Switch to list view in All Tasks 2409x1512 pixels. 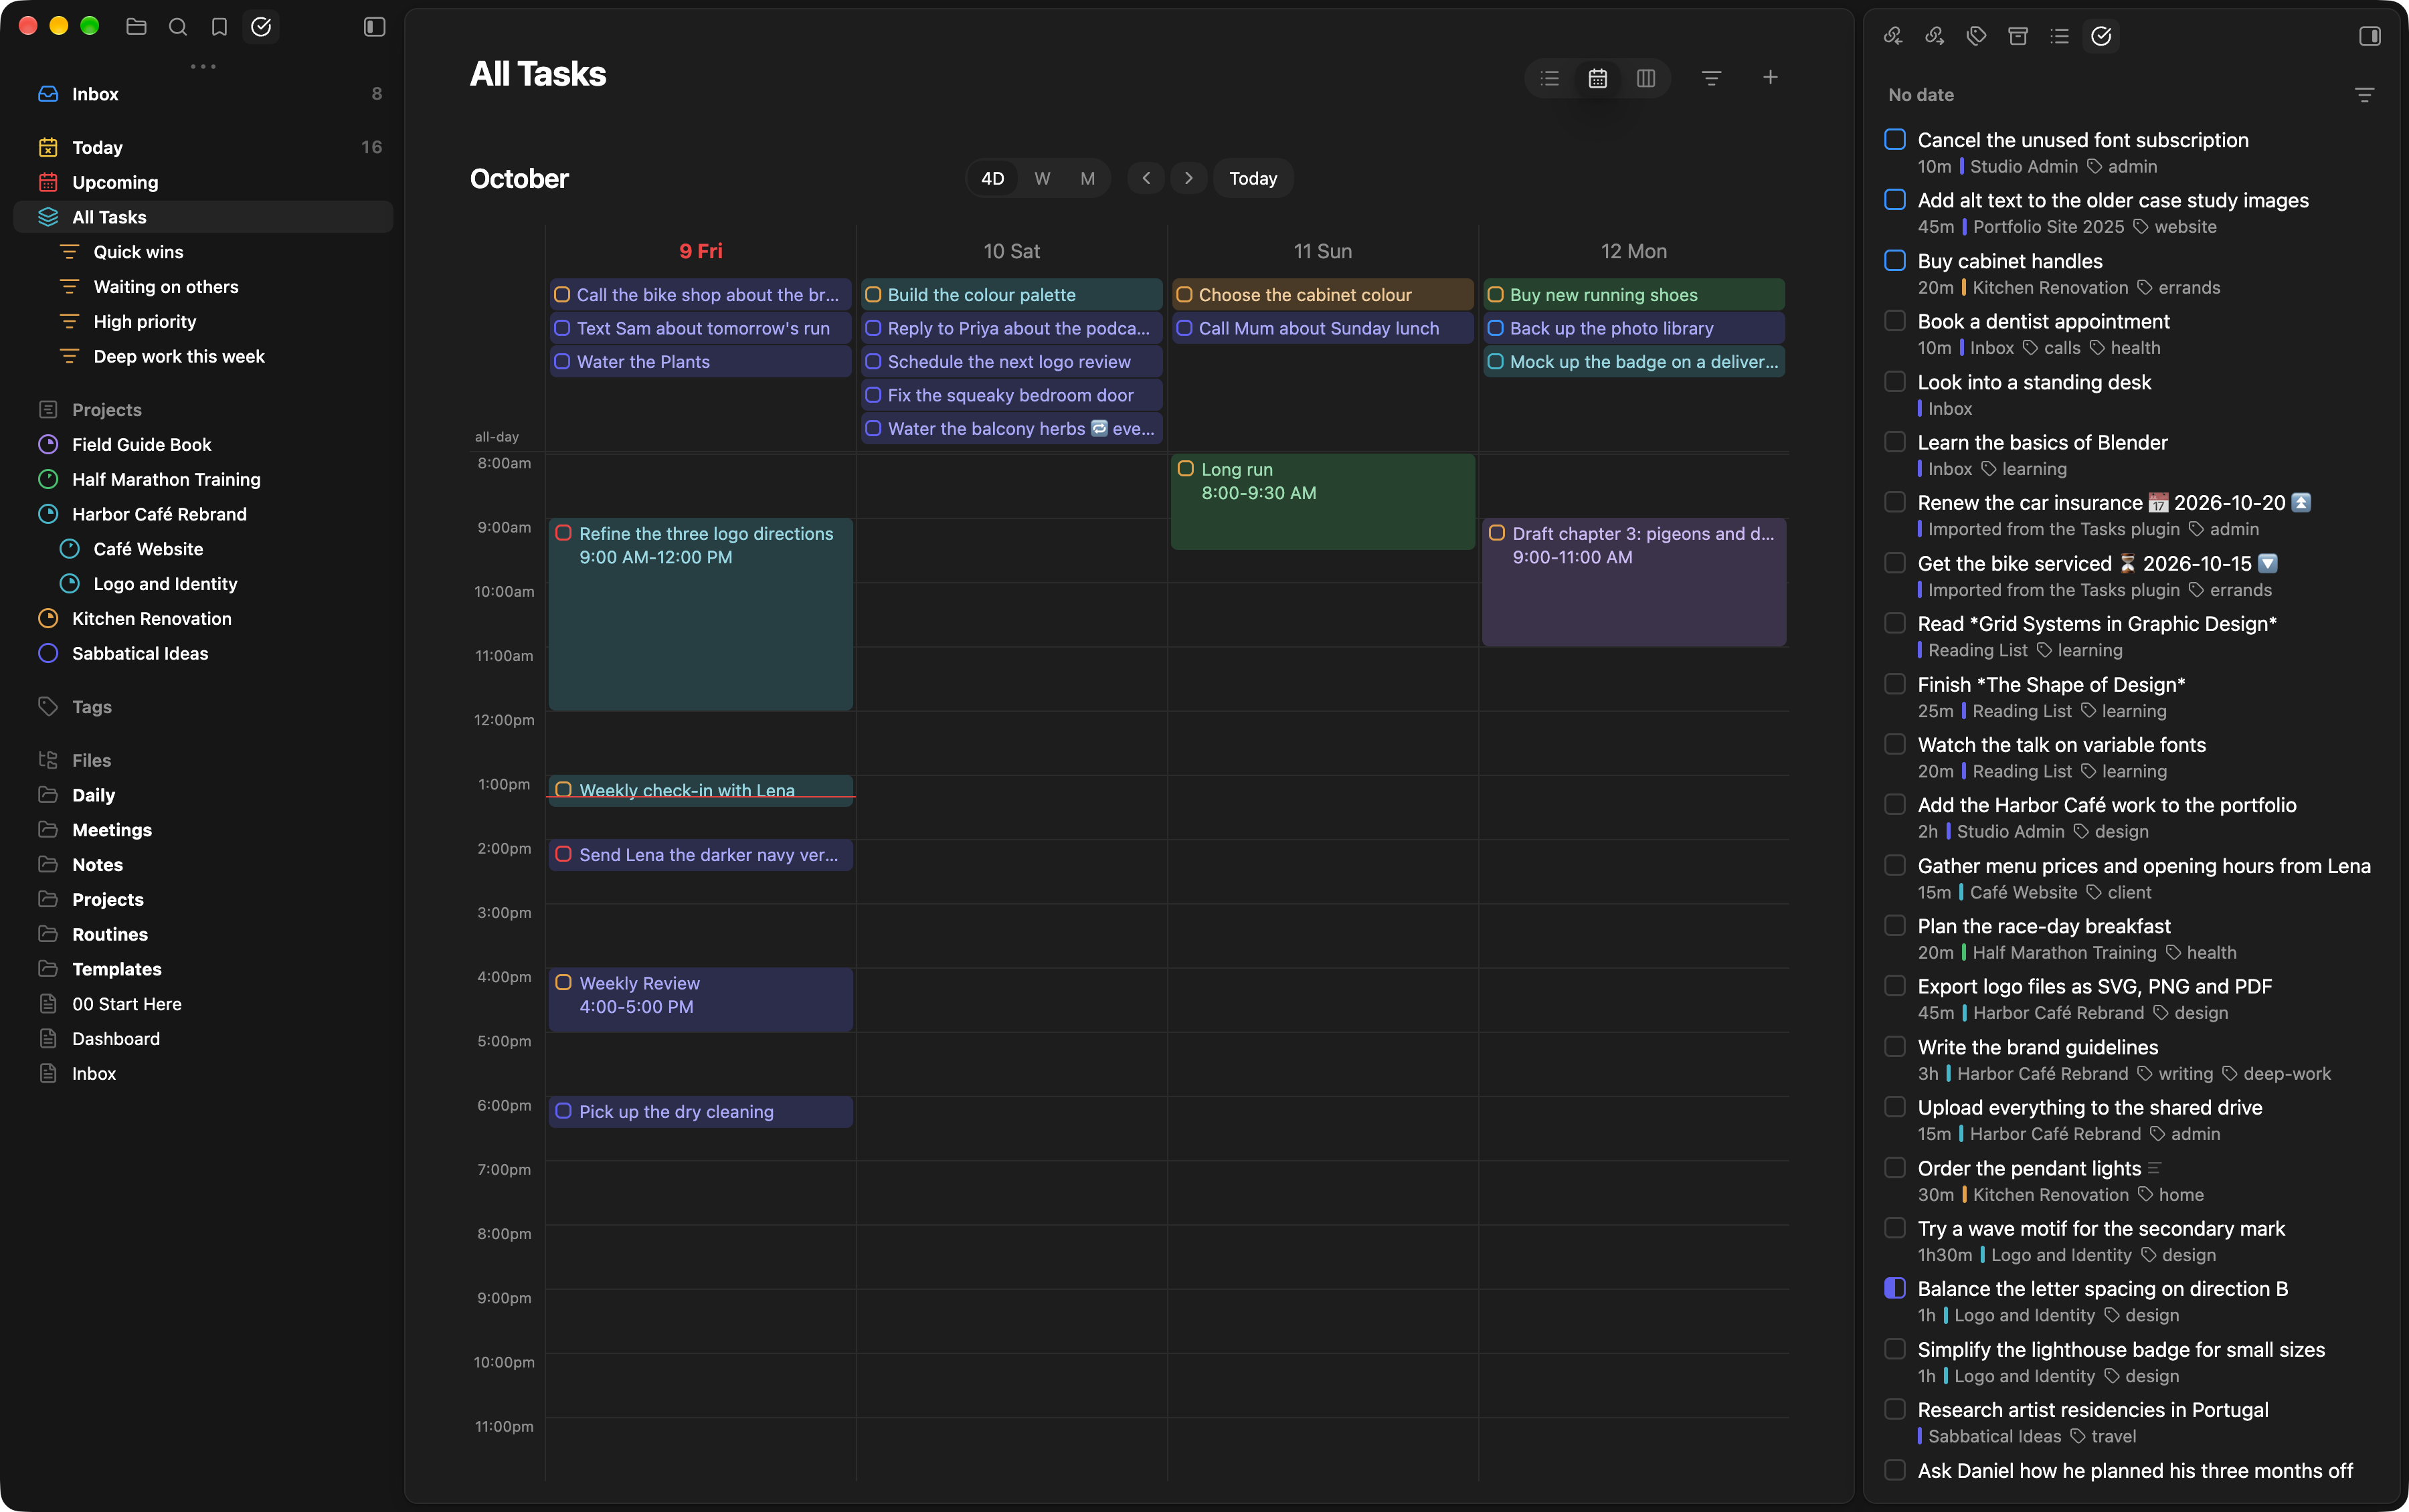(1550, 78)
